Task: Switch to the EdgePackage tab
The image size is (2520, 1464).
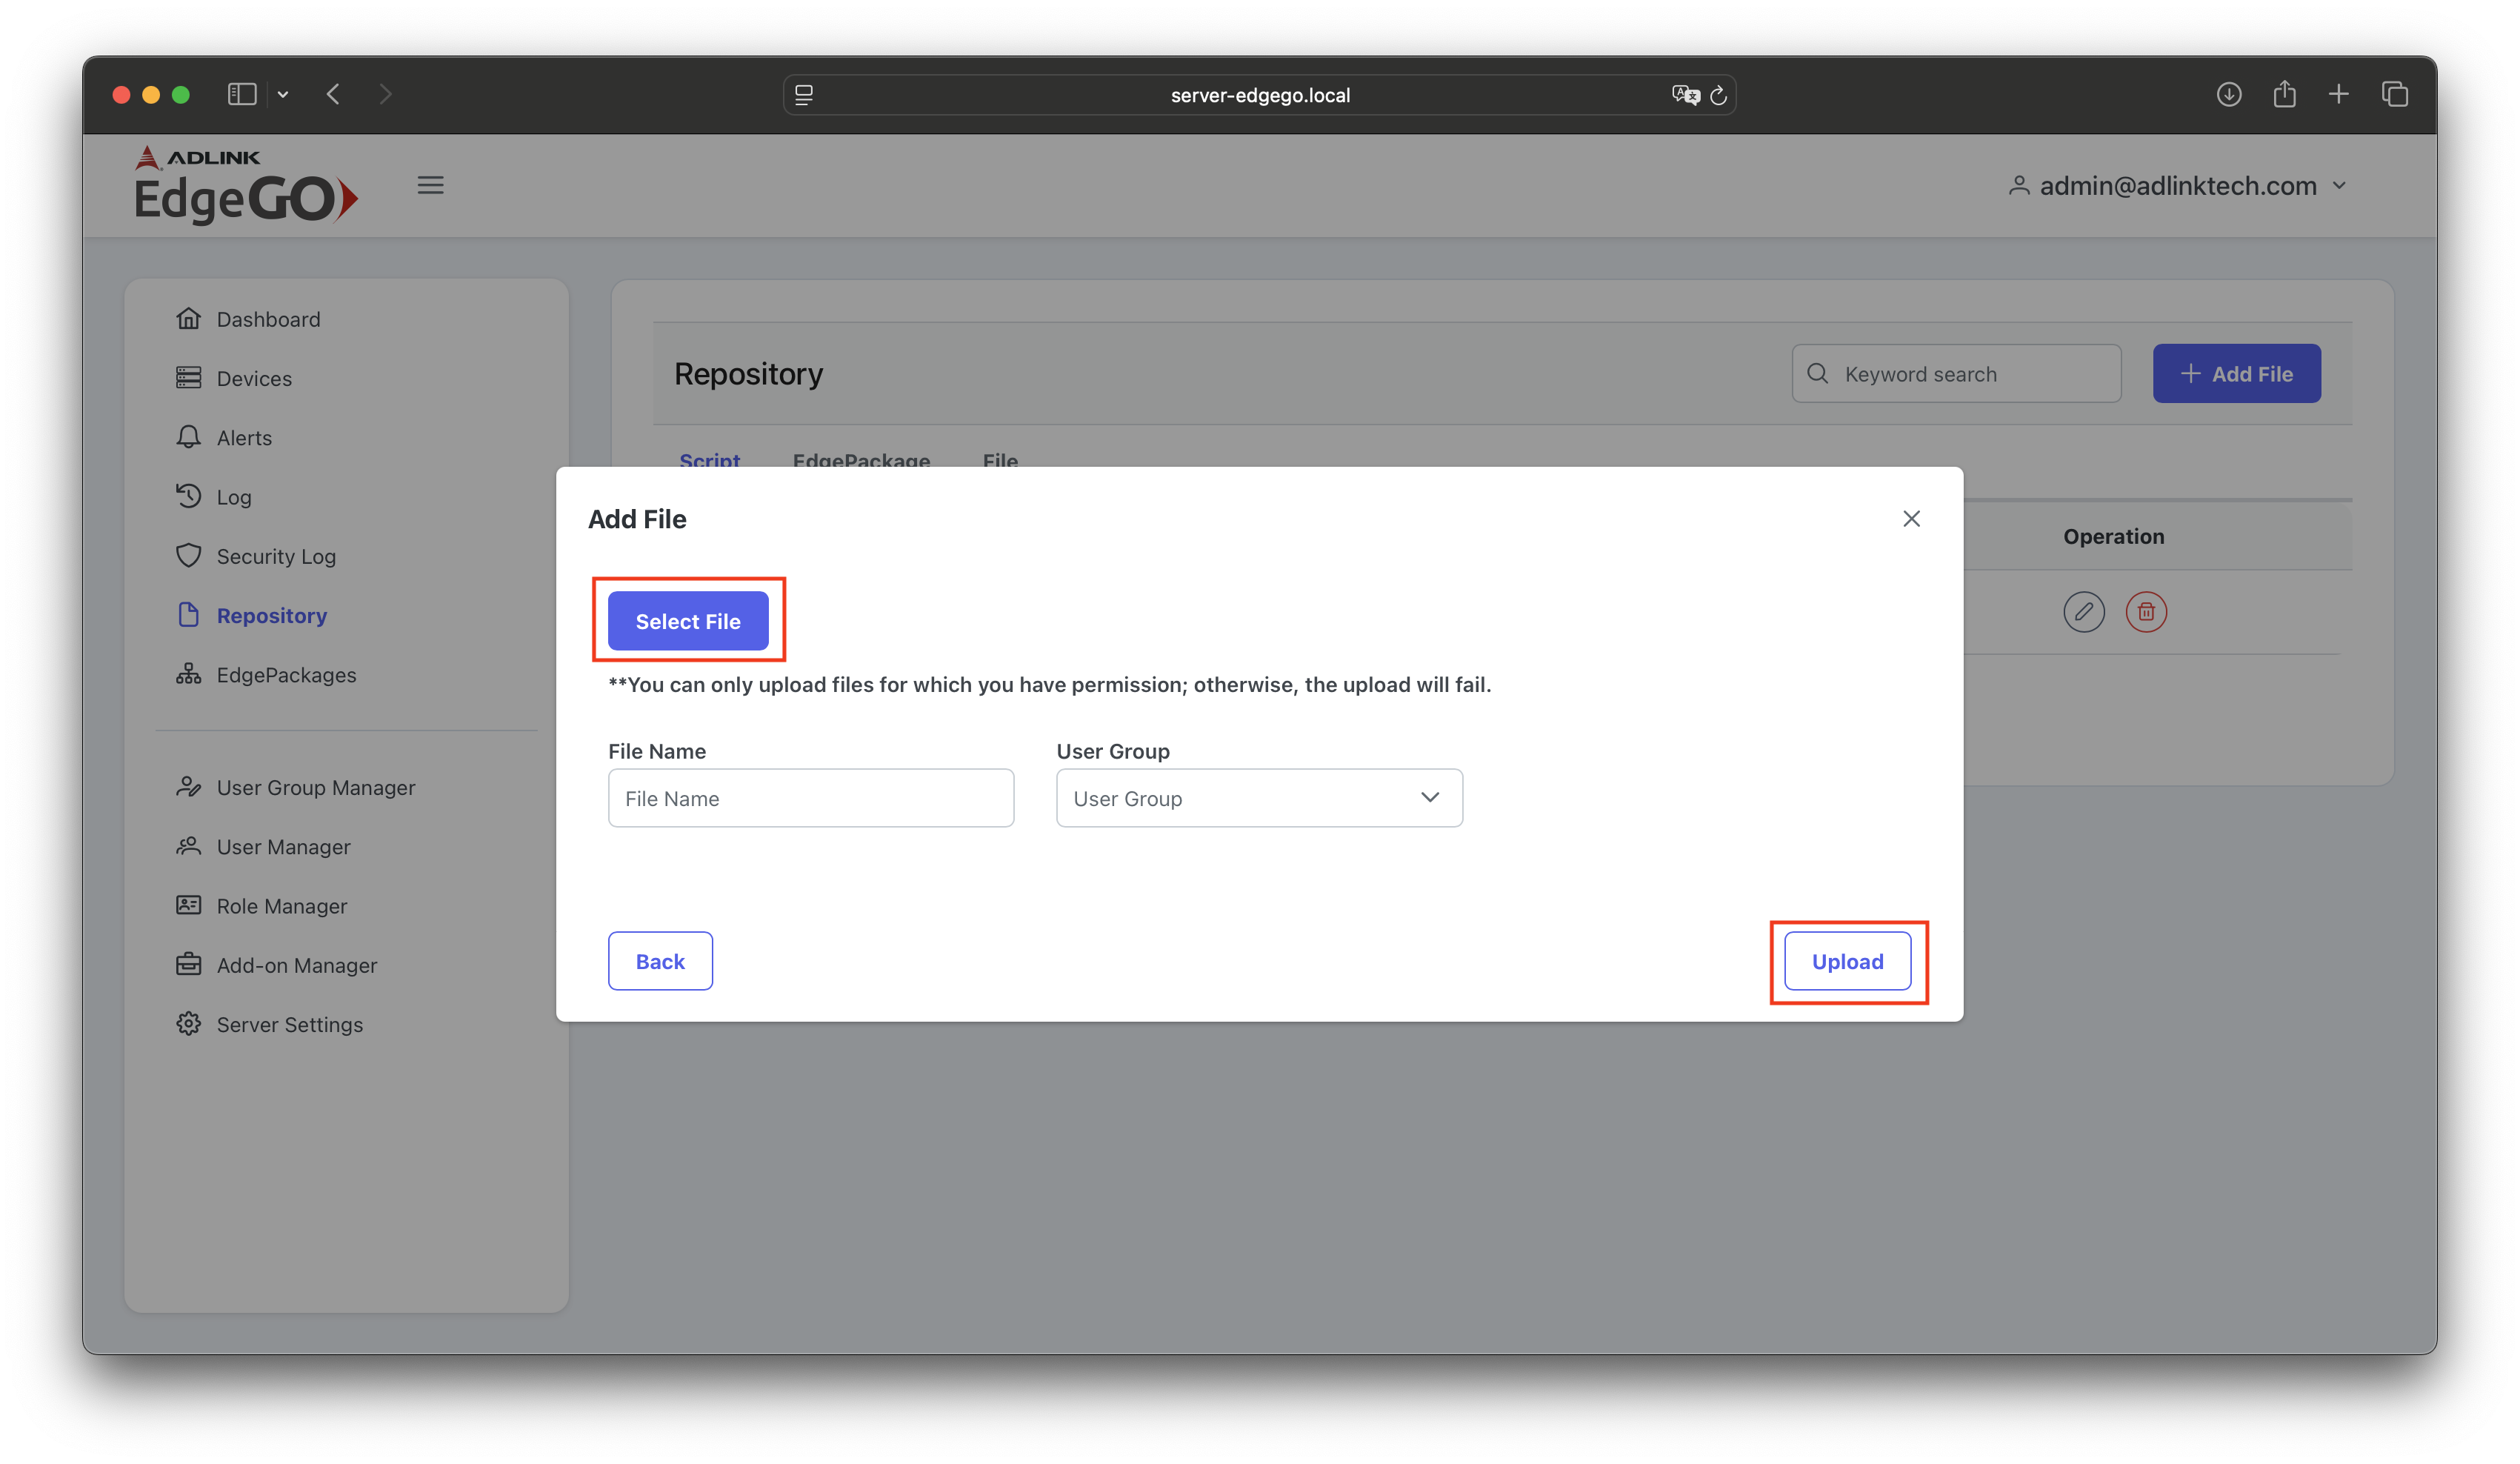Action: coord(861,459)
